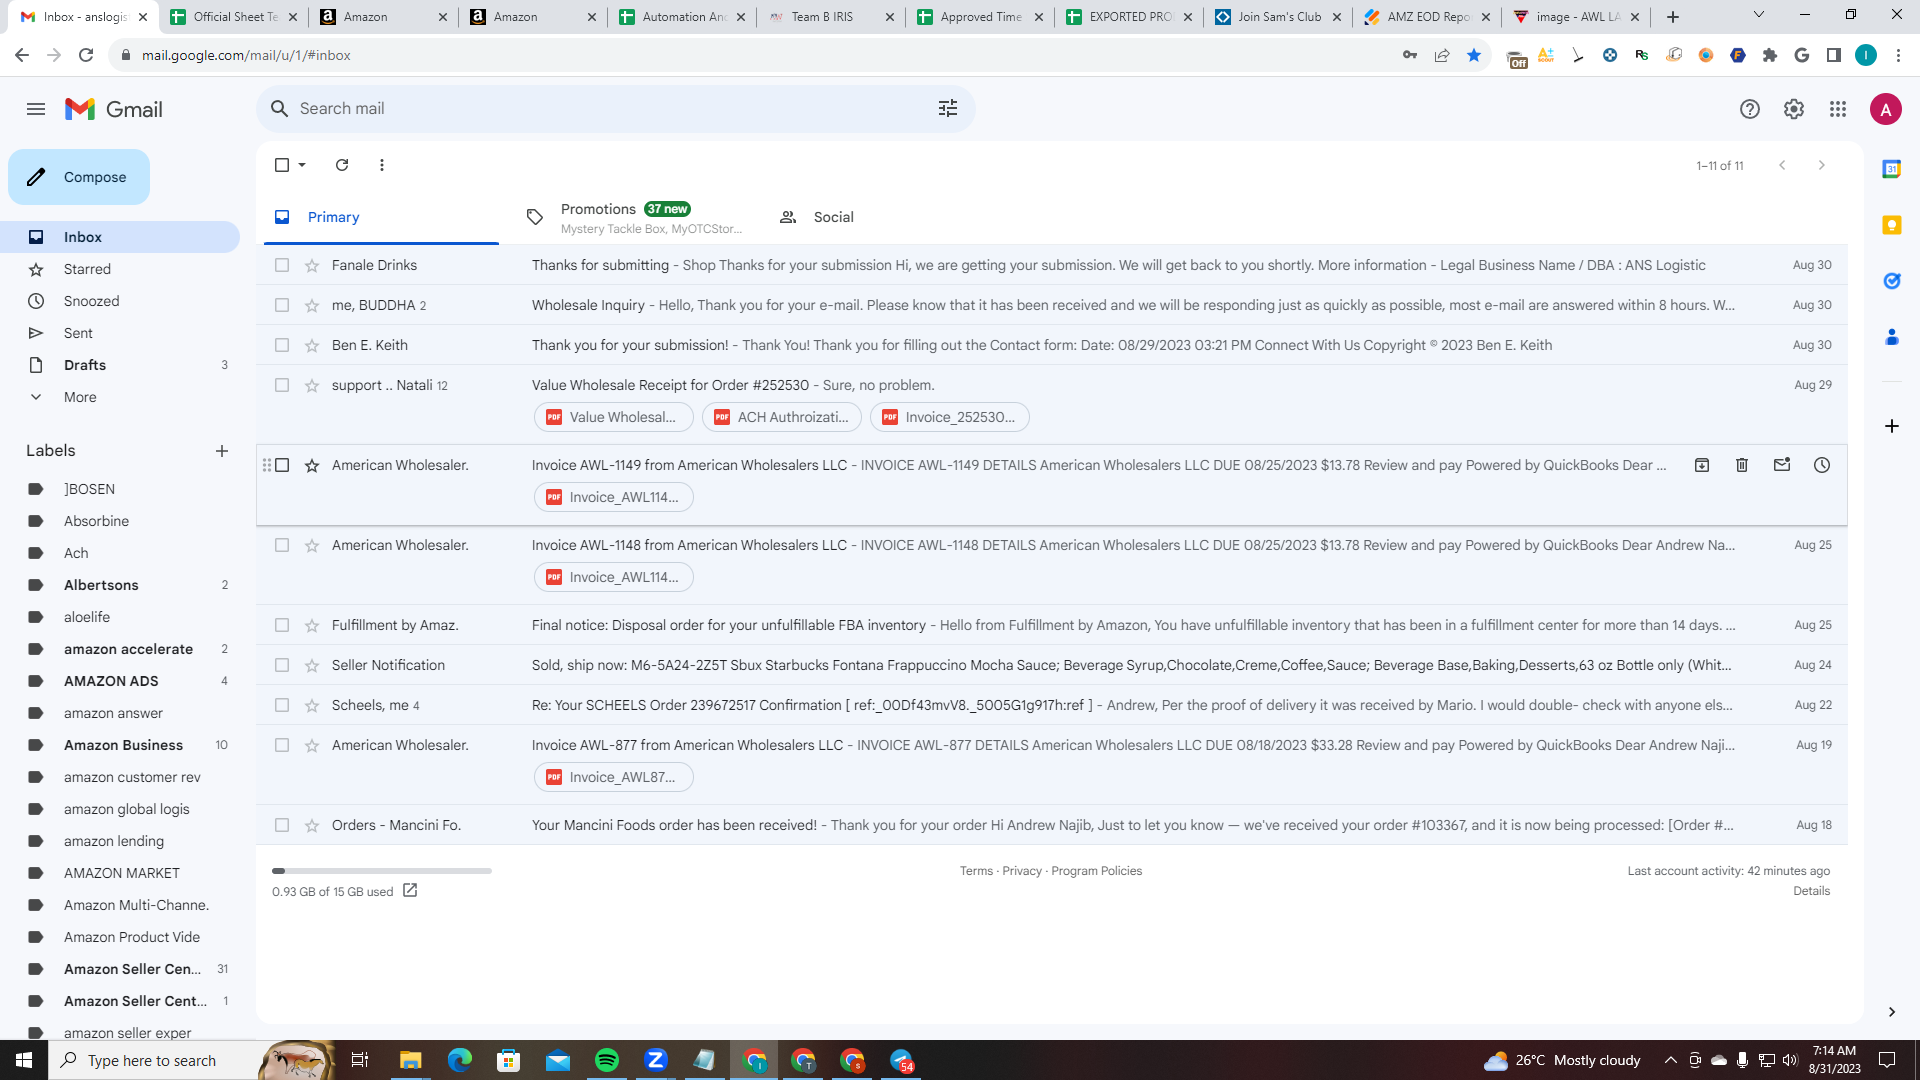Open storage management link icon
The width and height of the screenshot is (1920, 1080).
[410, 890]
